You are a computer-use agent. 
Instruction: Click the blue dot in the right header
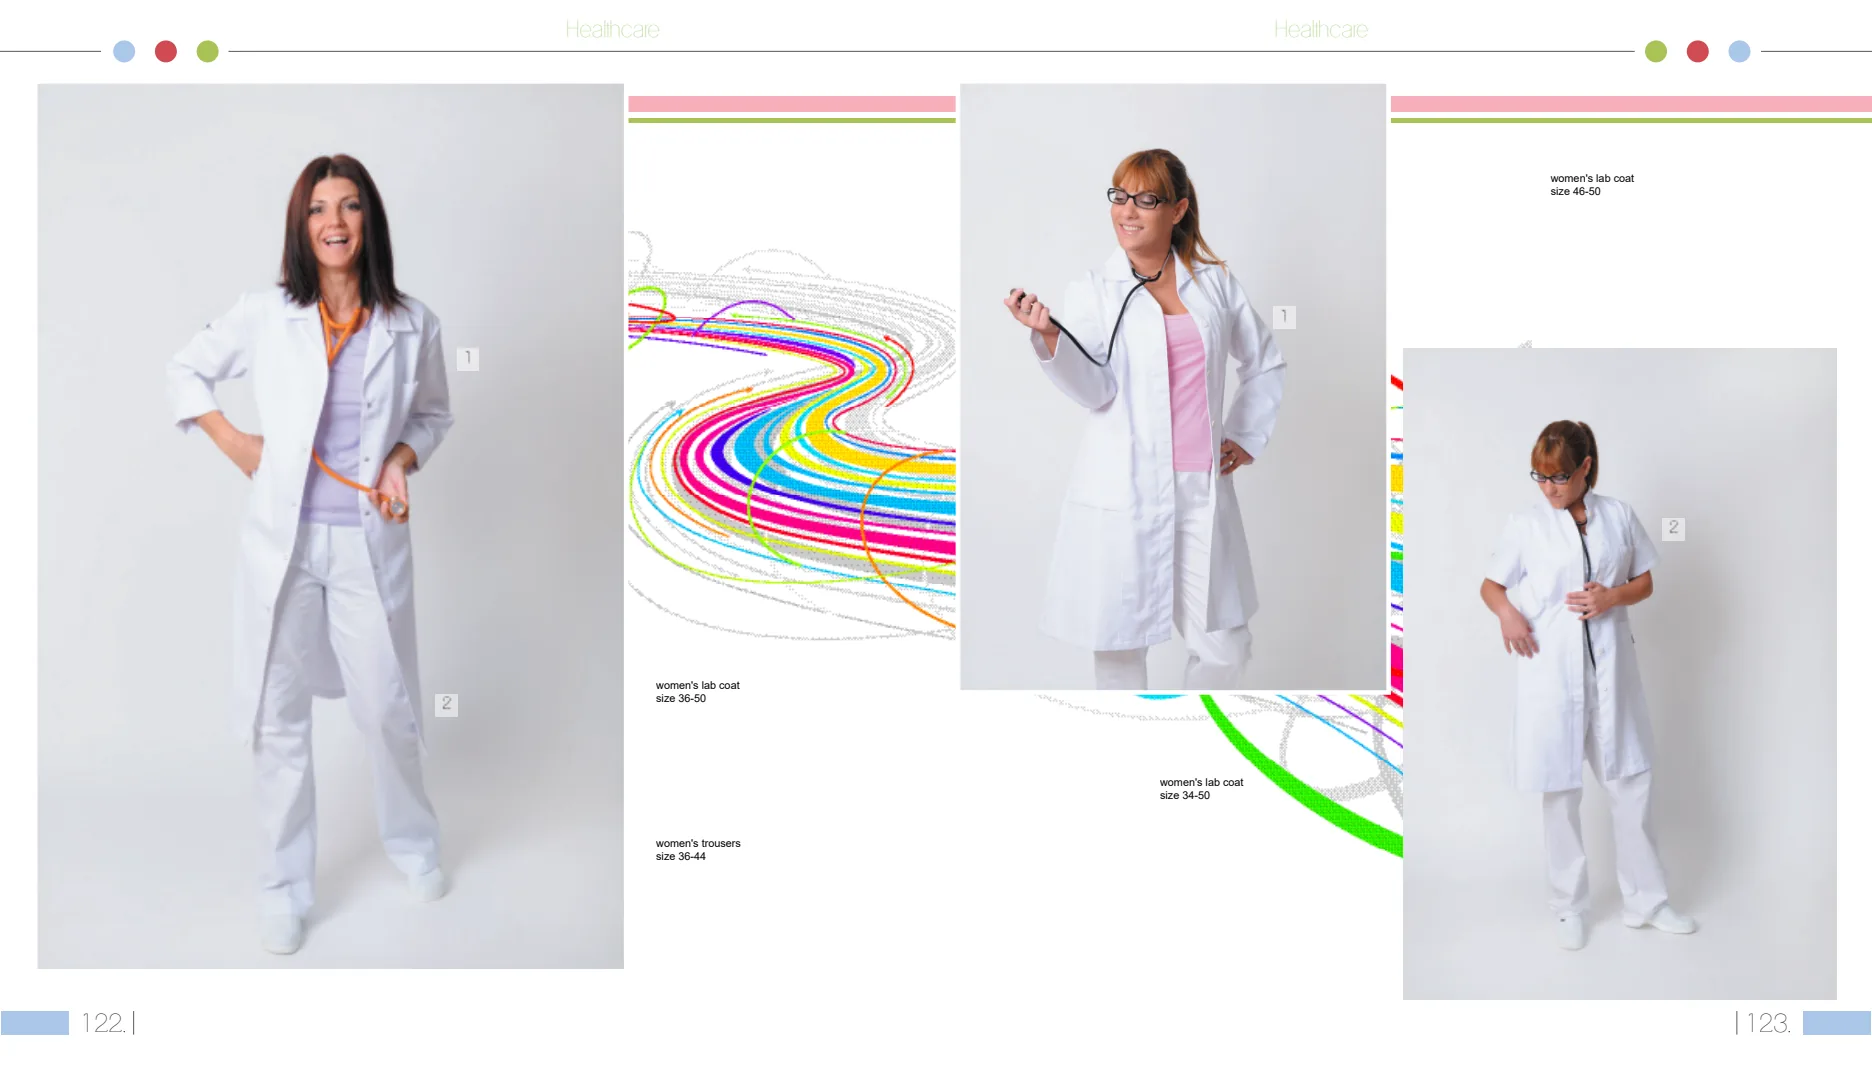1740,51
